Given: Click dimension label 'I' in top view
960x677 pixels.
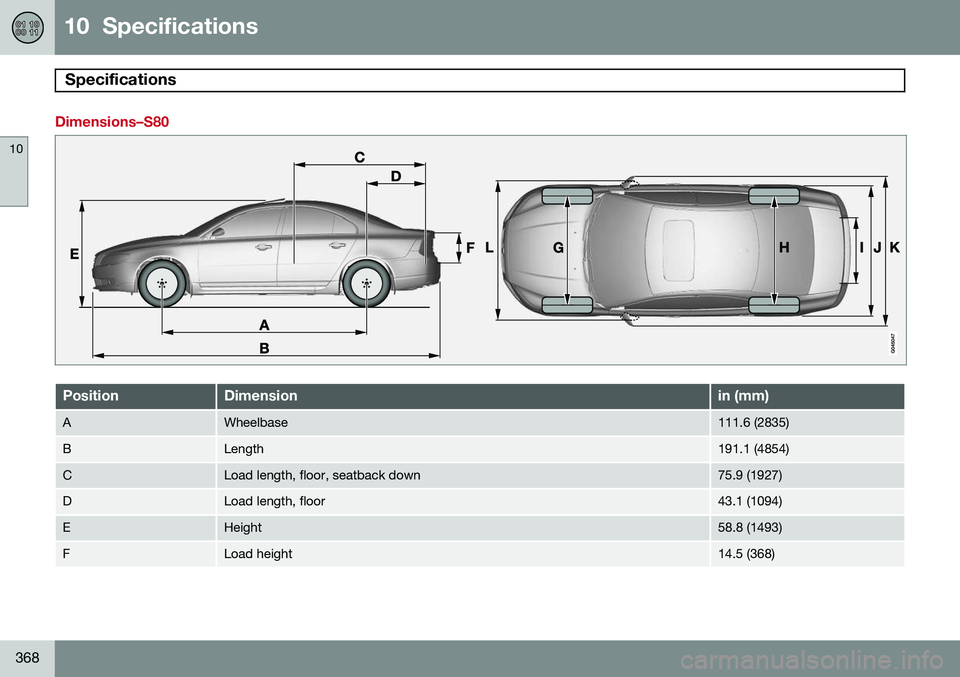Looking at the screenshot, I should click(x=861, y=247).
